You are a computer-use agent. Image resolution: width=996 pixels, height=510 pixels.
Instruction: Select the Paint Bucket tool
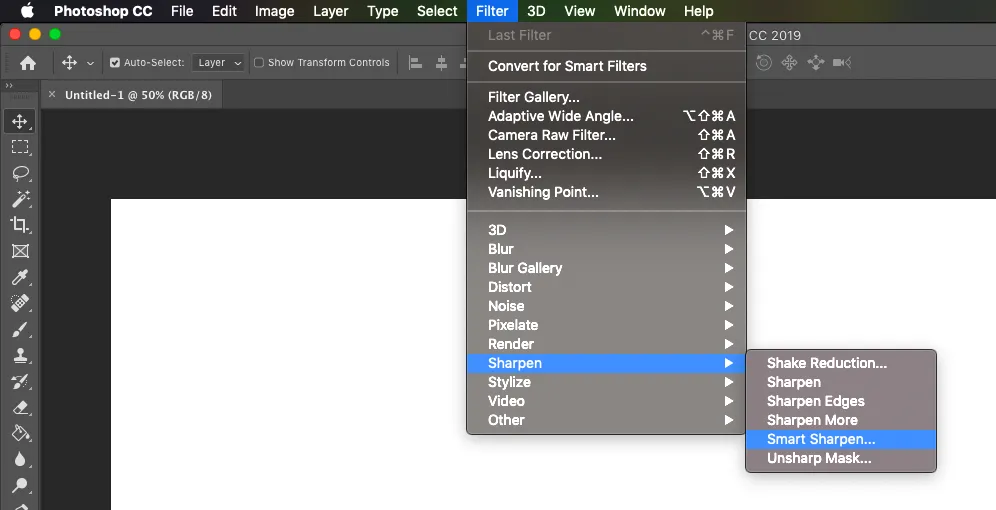20,433
